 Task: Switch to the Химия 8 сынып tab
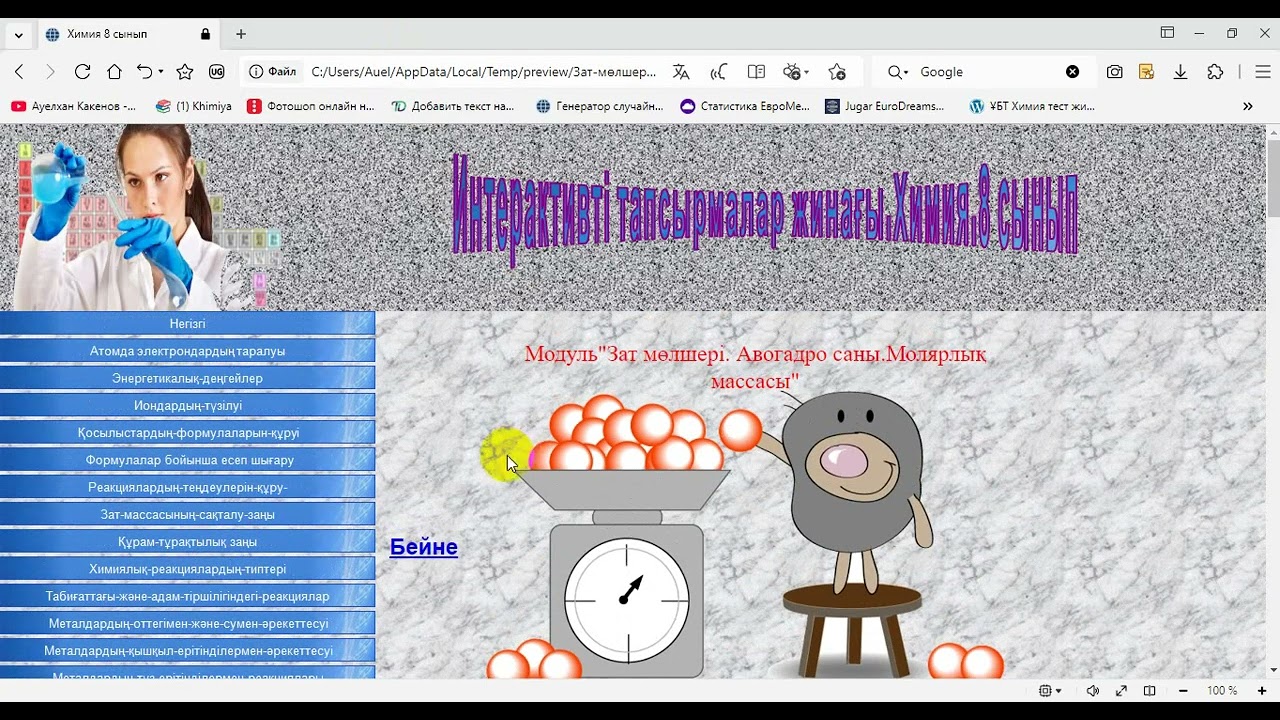pos(128,34)
